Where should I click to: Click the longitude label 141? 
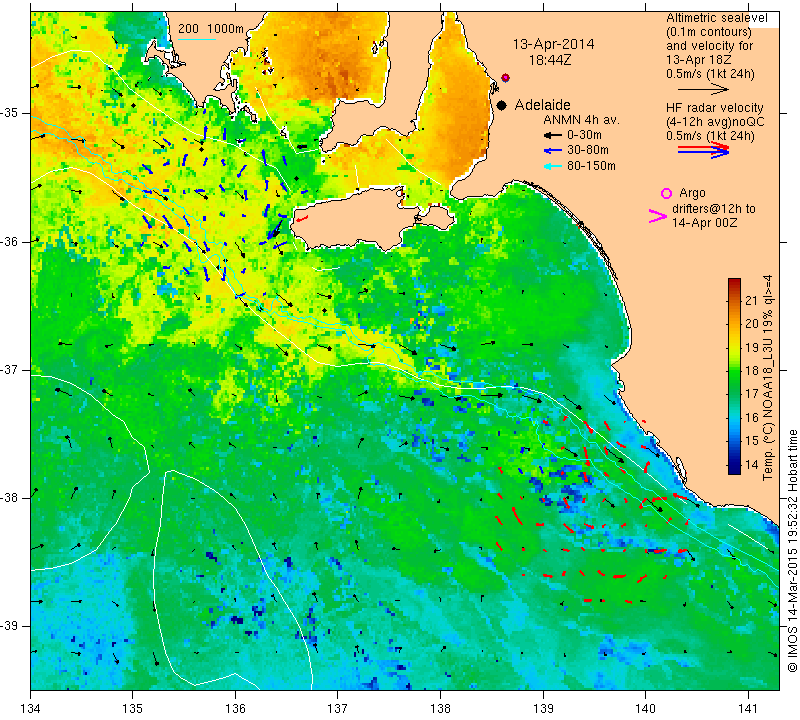pyautogui.click(x=748, y=709)
